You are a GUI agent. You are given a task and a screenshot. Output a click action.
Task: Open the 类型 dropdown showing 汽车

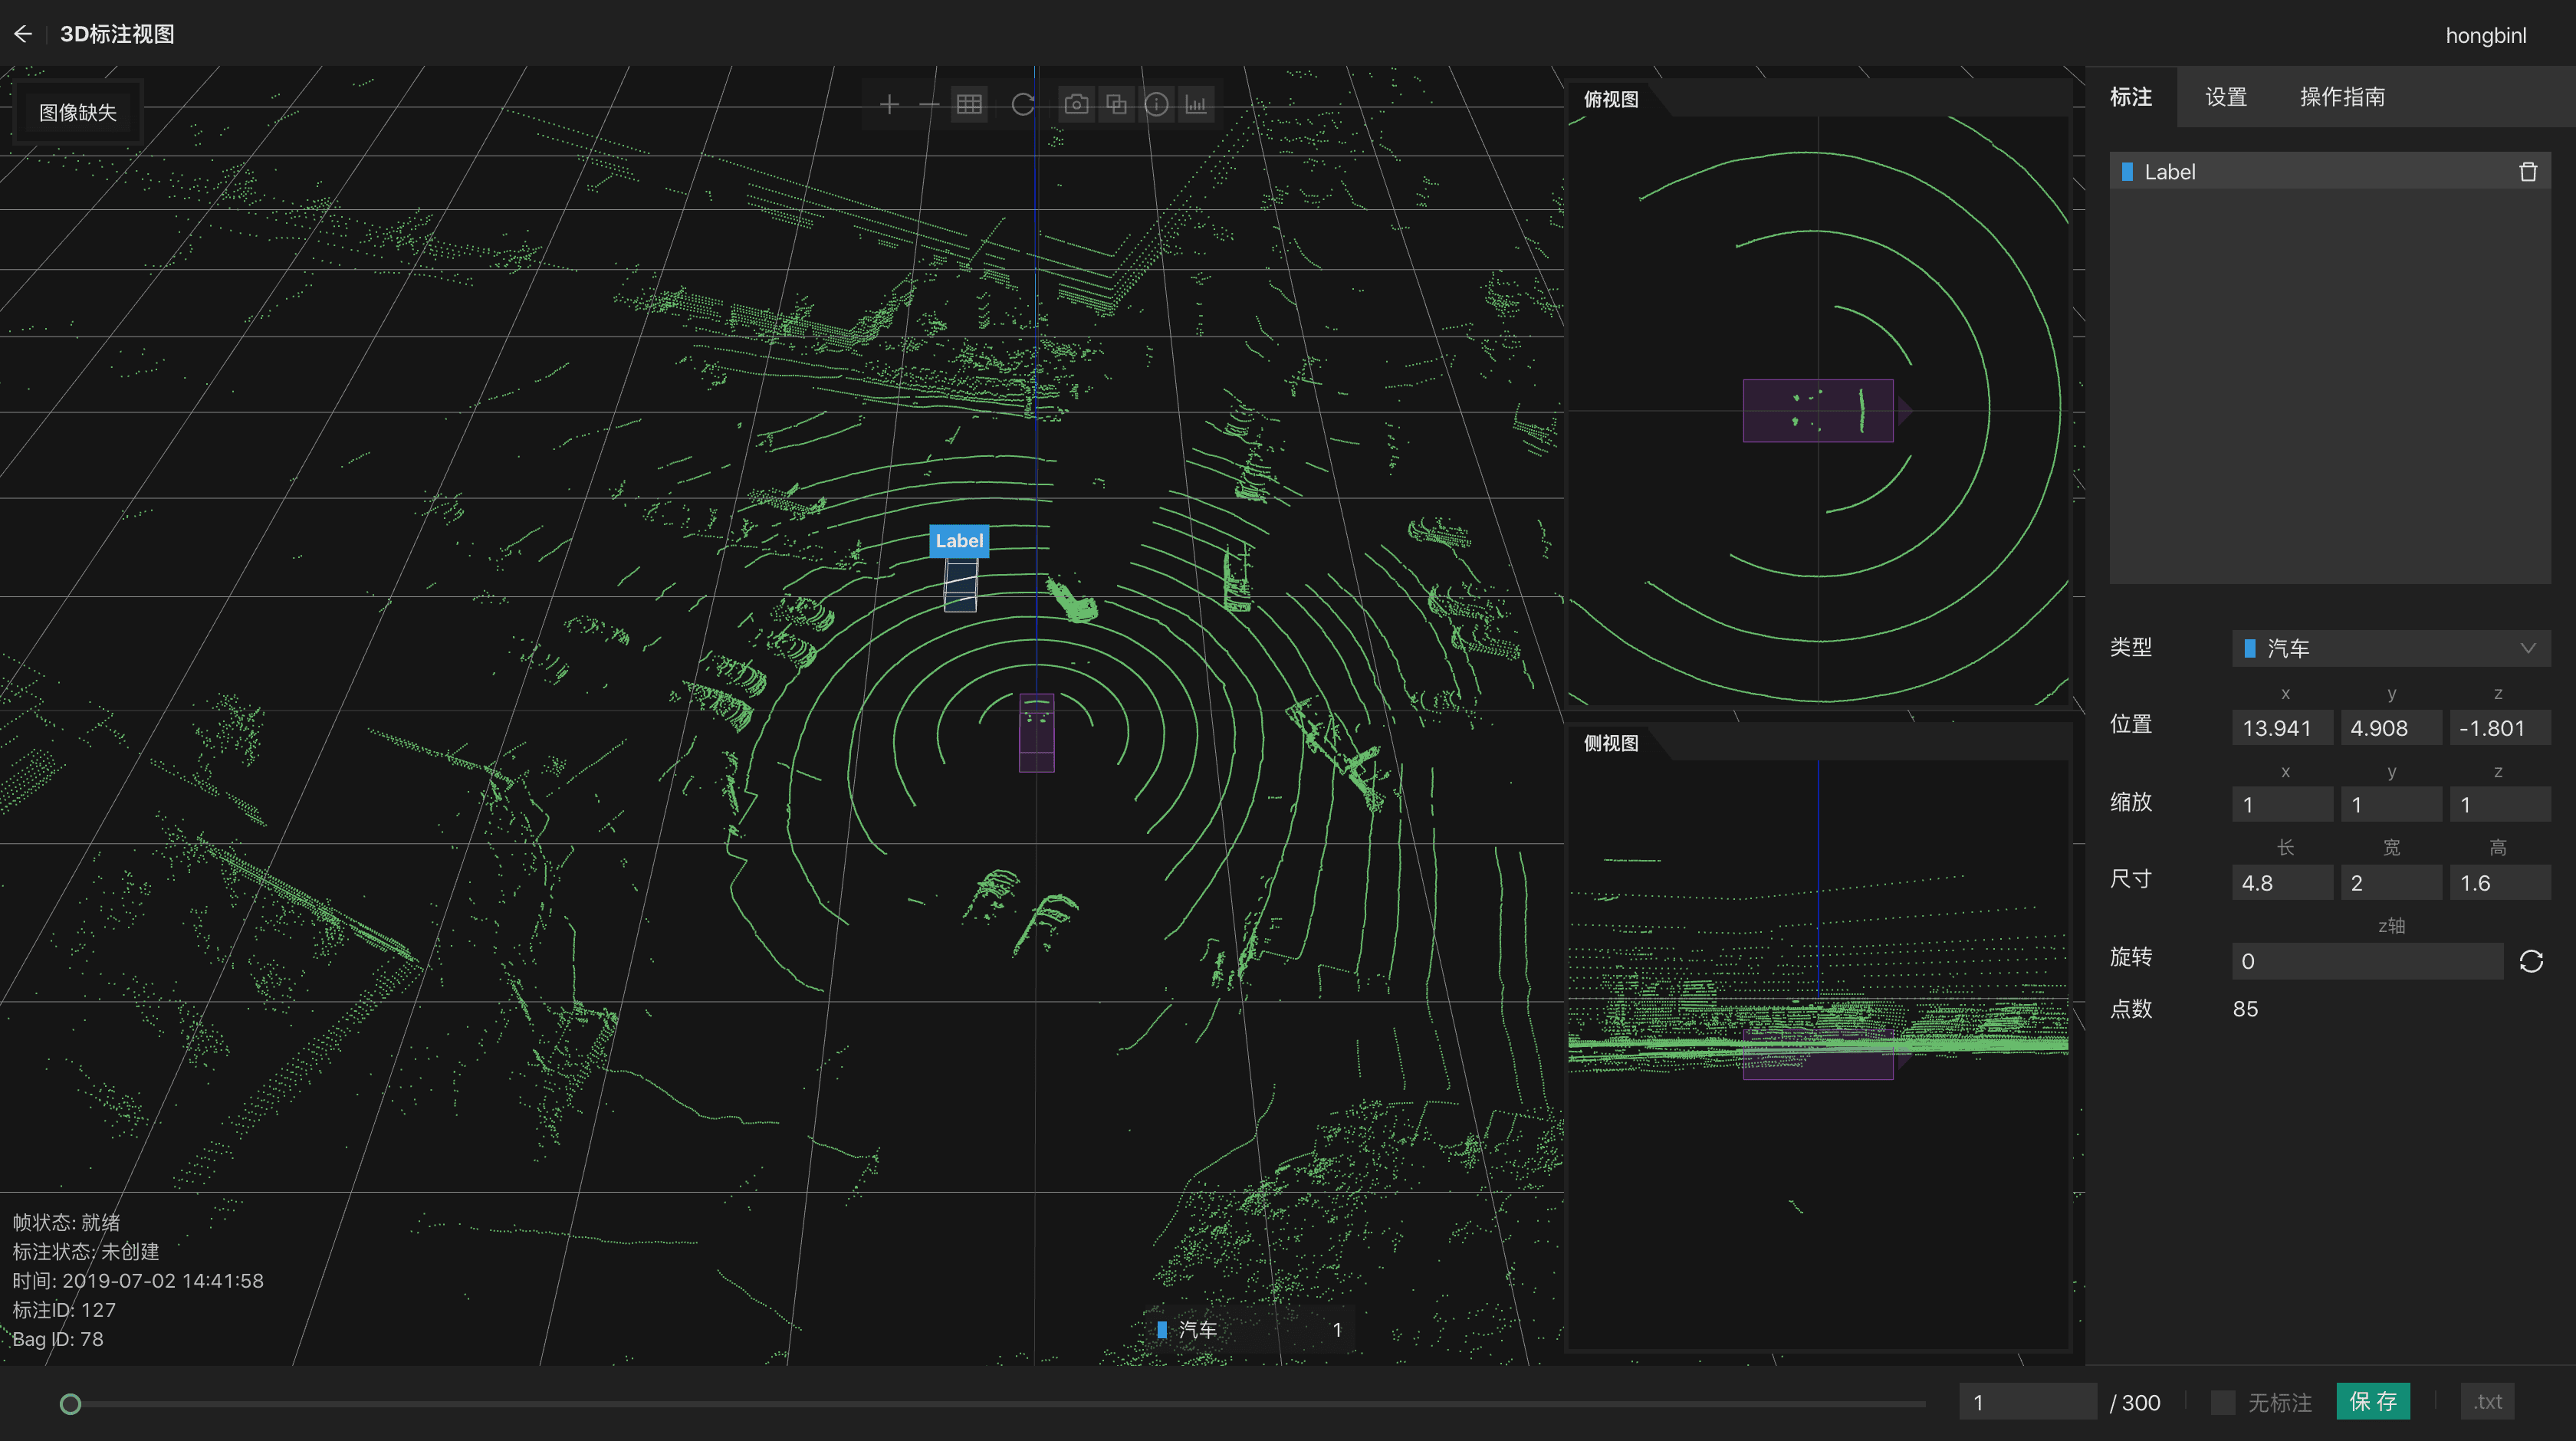tap(2391, 648)
